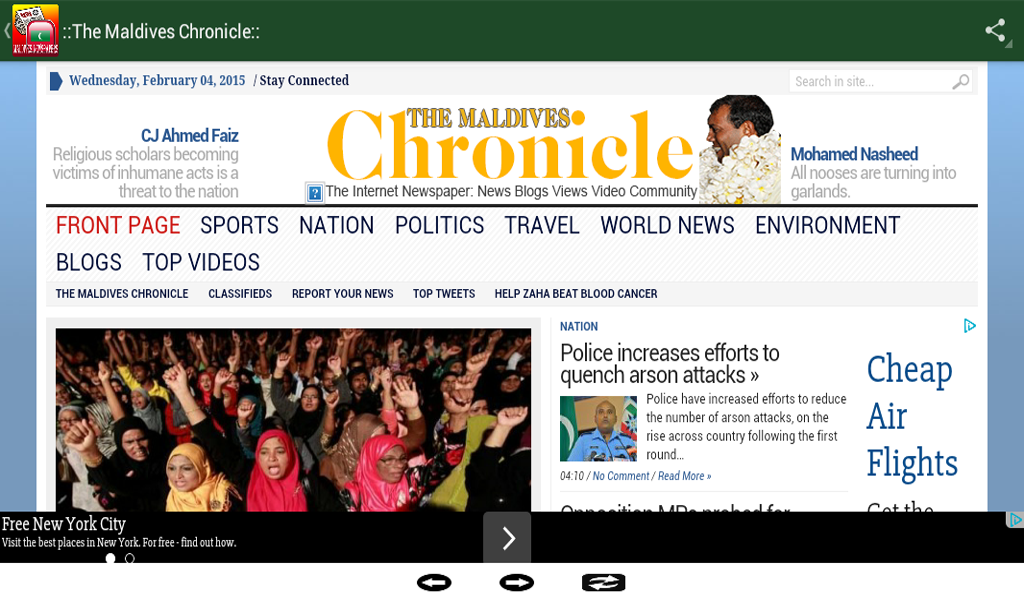Click the police officer article thumbnail
This screenshot has width=1024, height=600.
pyautogui.click(x=598, y=428)
